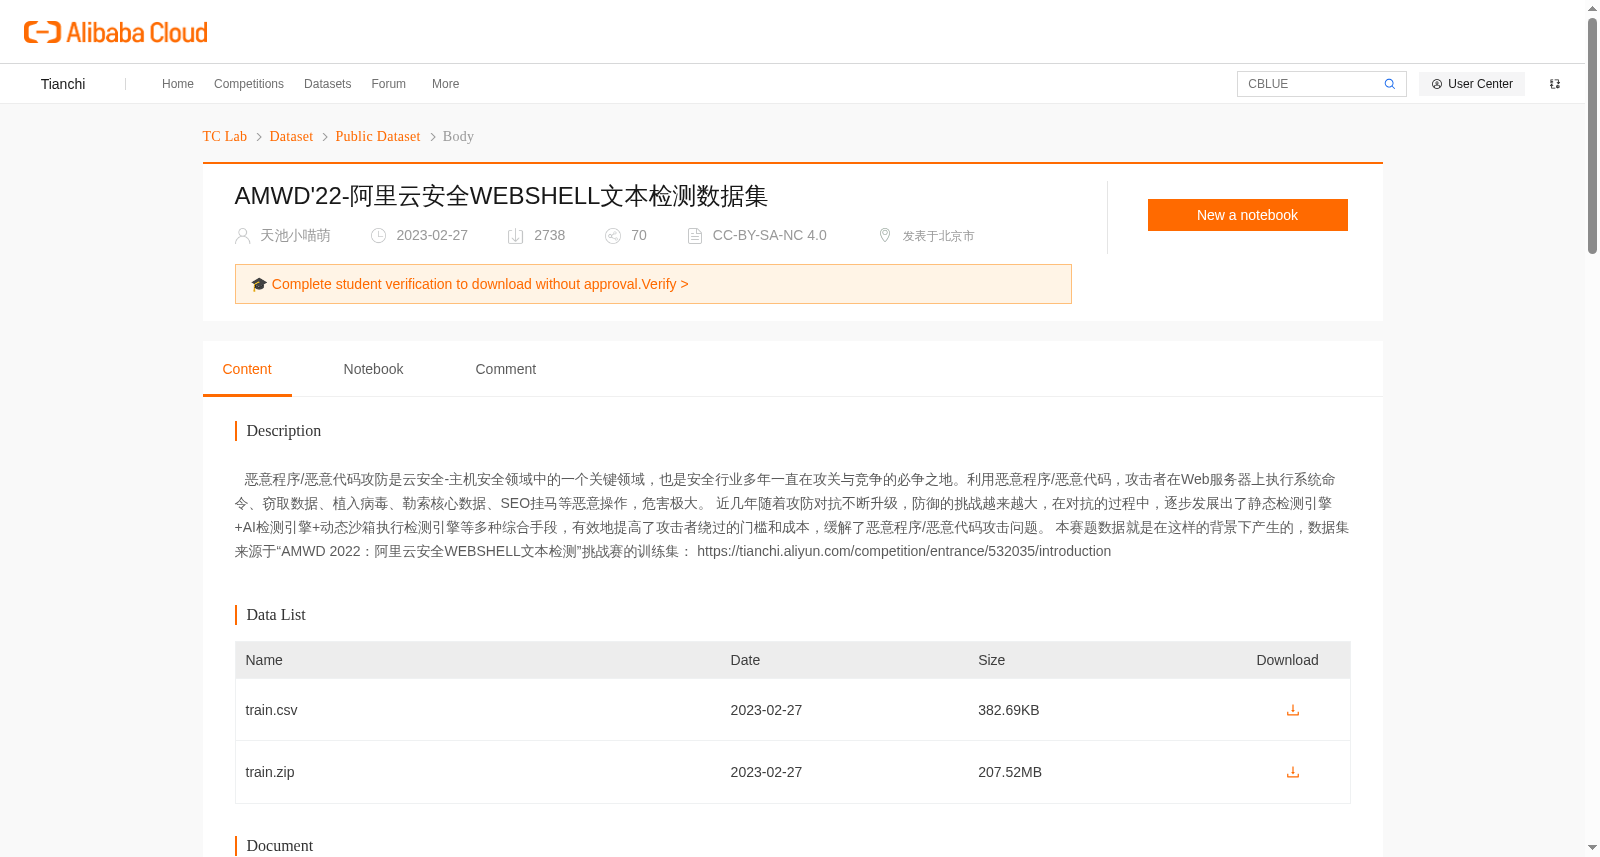Open the AMWD competition introduction URL
Viewport: 1600px width, 857px height.
(x=904, y=551)
